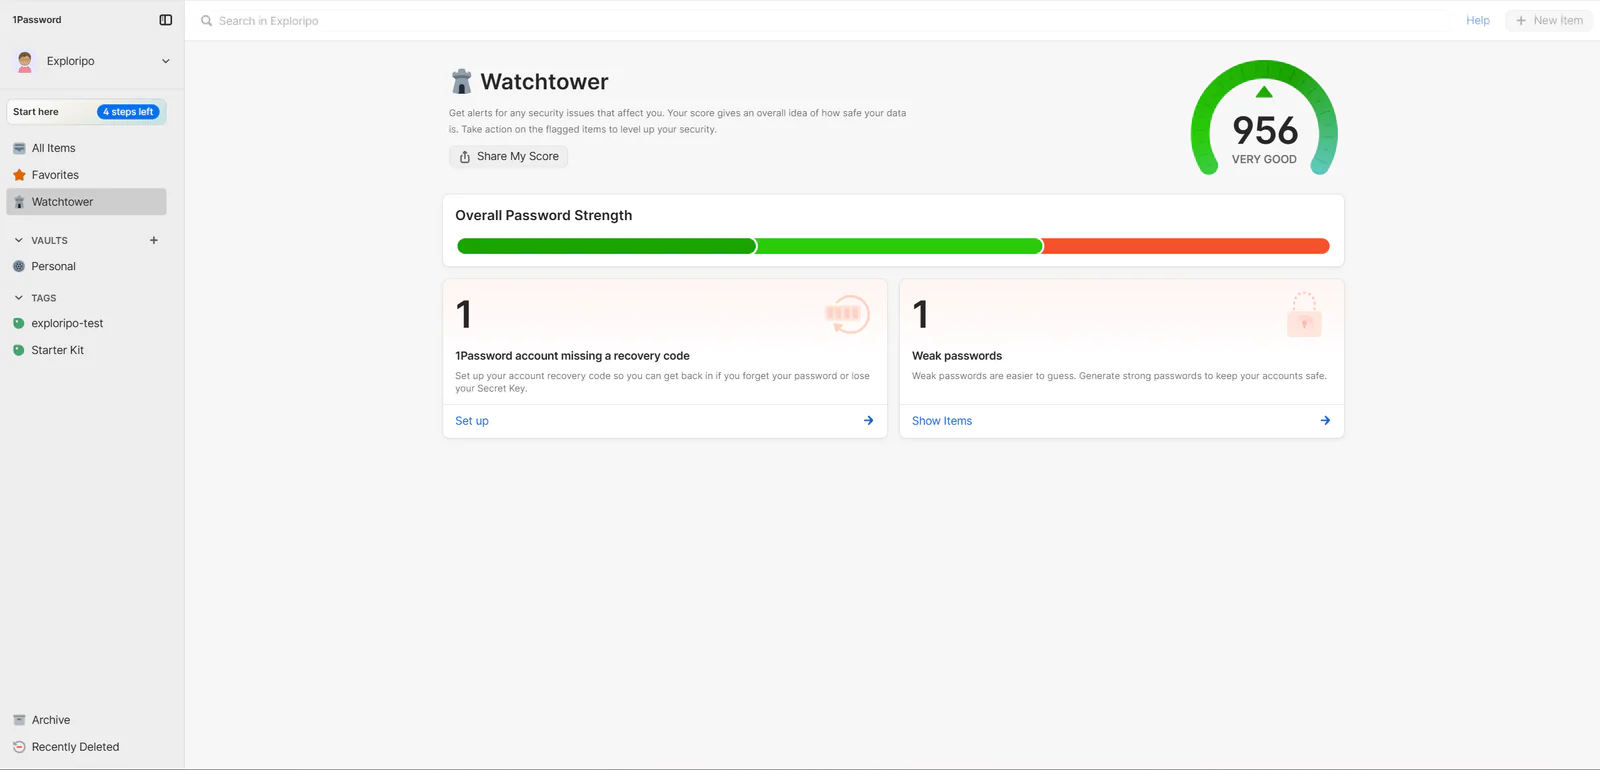Click the arrow next to Show Items
1600x770 pixels.
(1325, 421)
